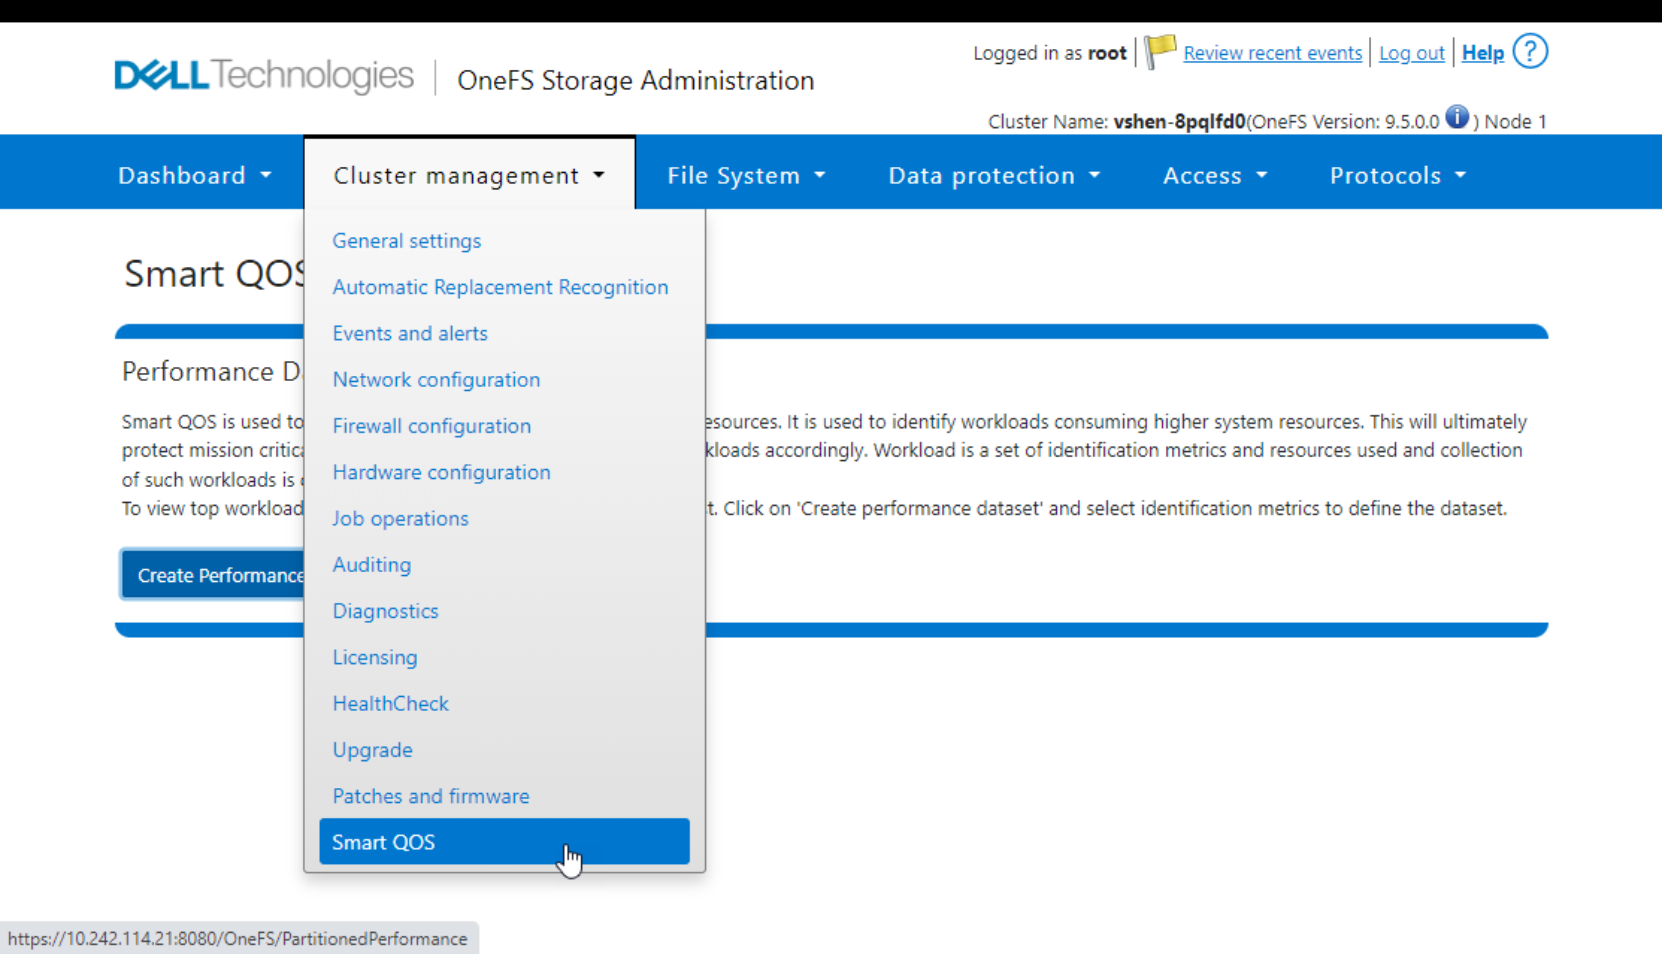1662x954 pixels.
Task: Click the Help text link
Action: click(1482, 53)
